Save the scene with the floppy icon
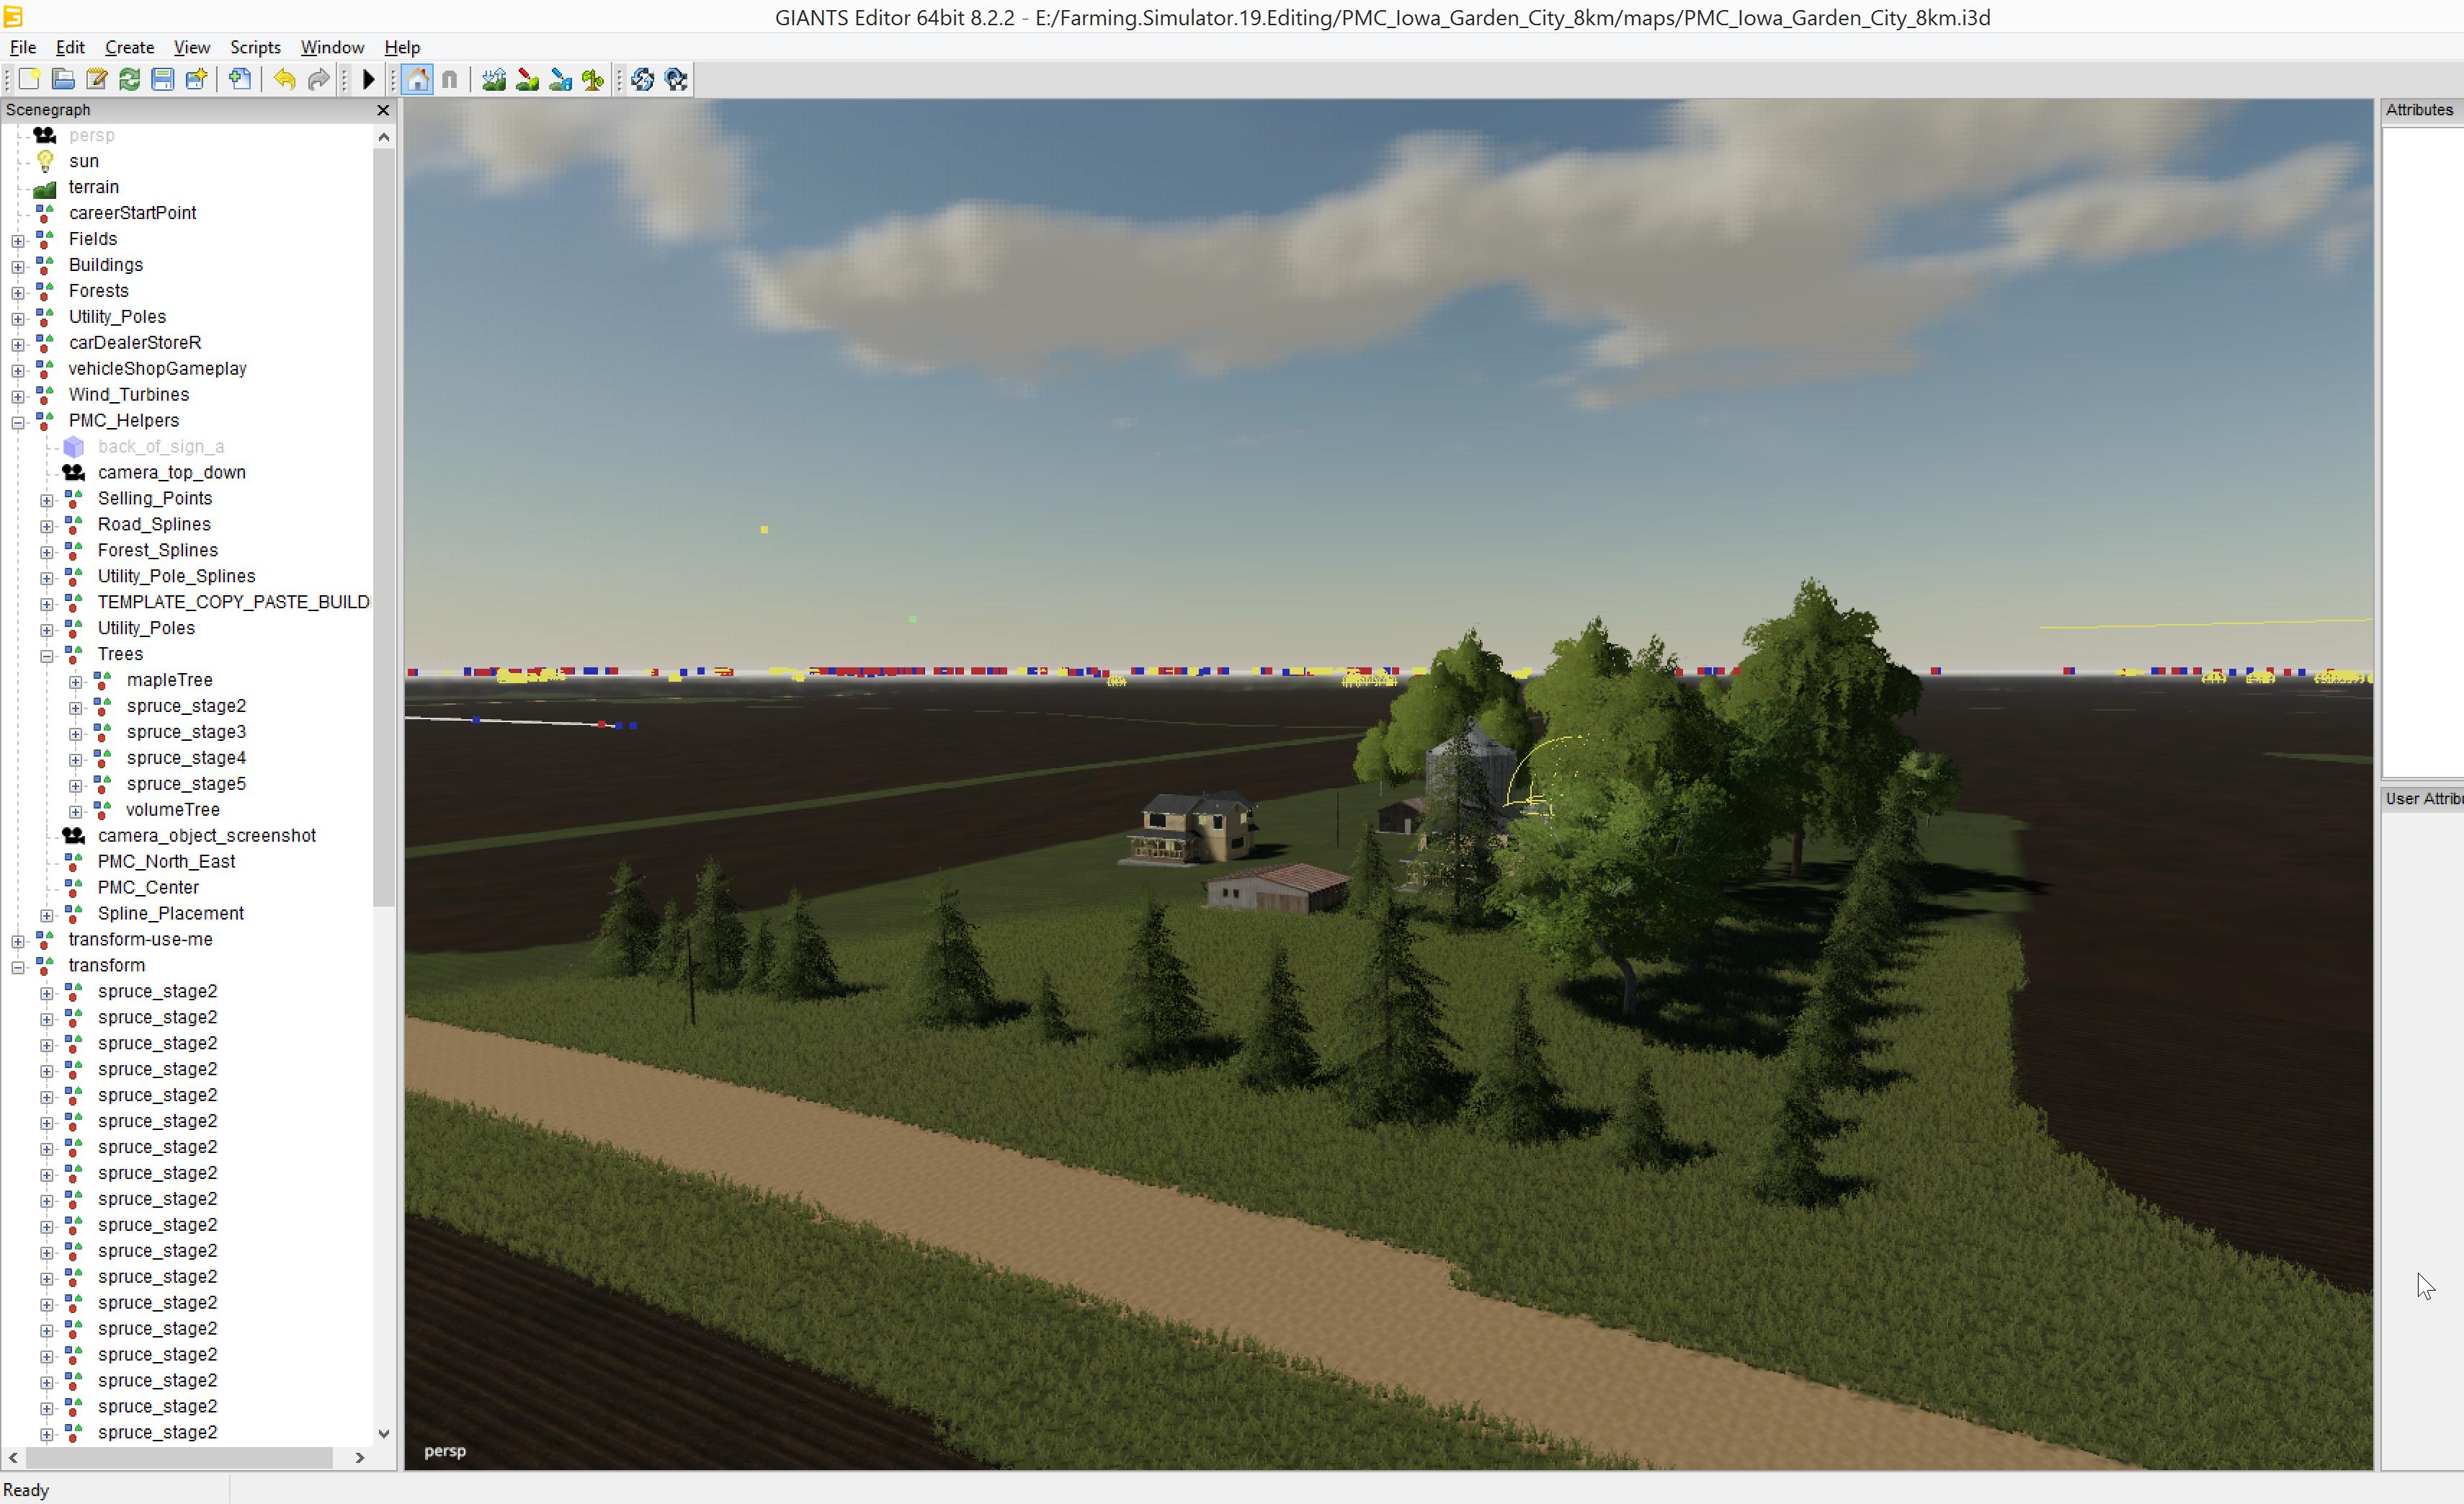This screenshot has height=1504, width=2464. tap(163, 79)
